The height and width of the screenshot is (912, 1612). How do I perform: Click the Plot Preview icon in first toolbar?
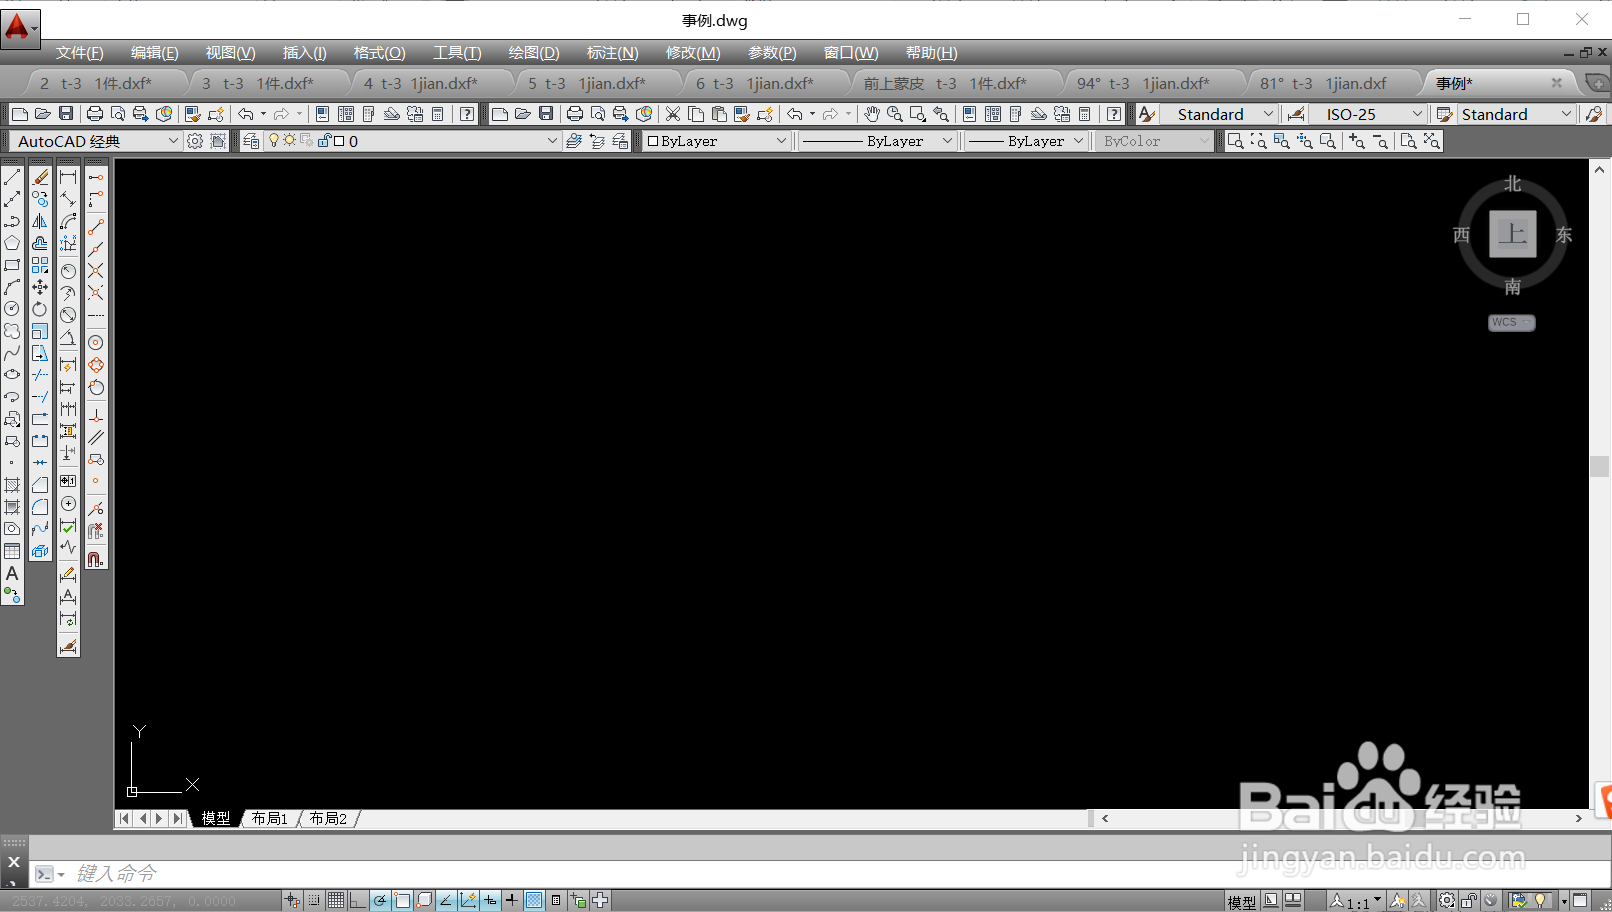(x=118, y=114)
